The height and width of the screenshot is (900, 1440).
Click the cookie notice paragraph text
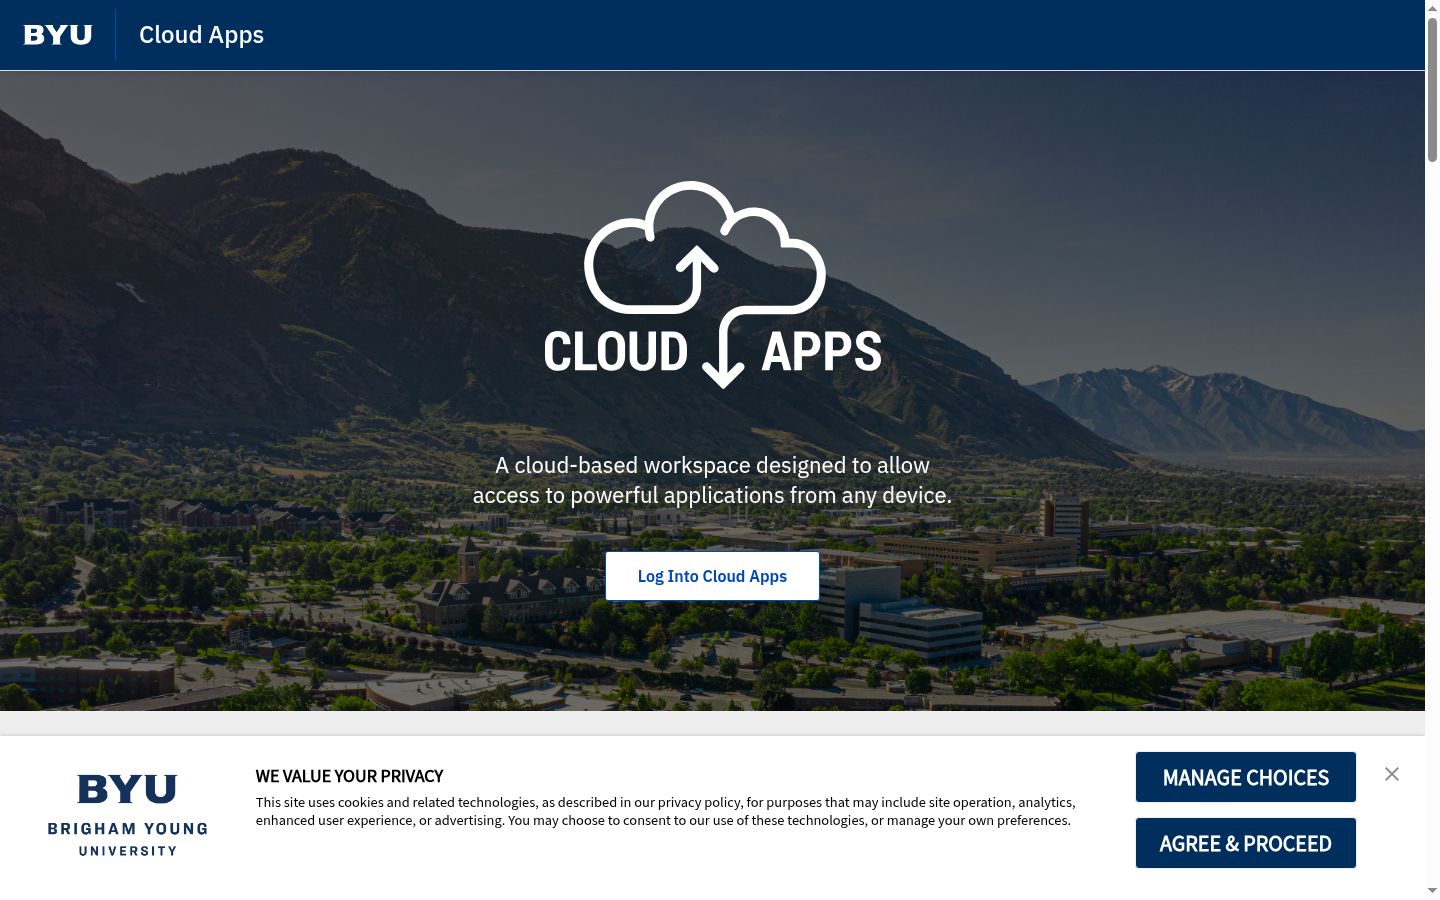665,811
